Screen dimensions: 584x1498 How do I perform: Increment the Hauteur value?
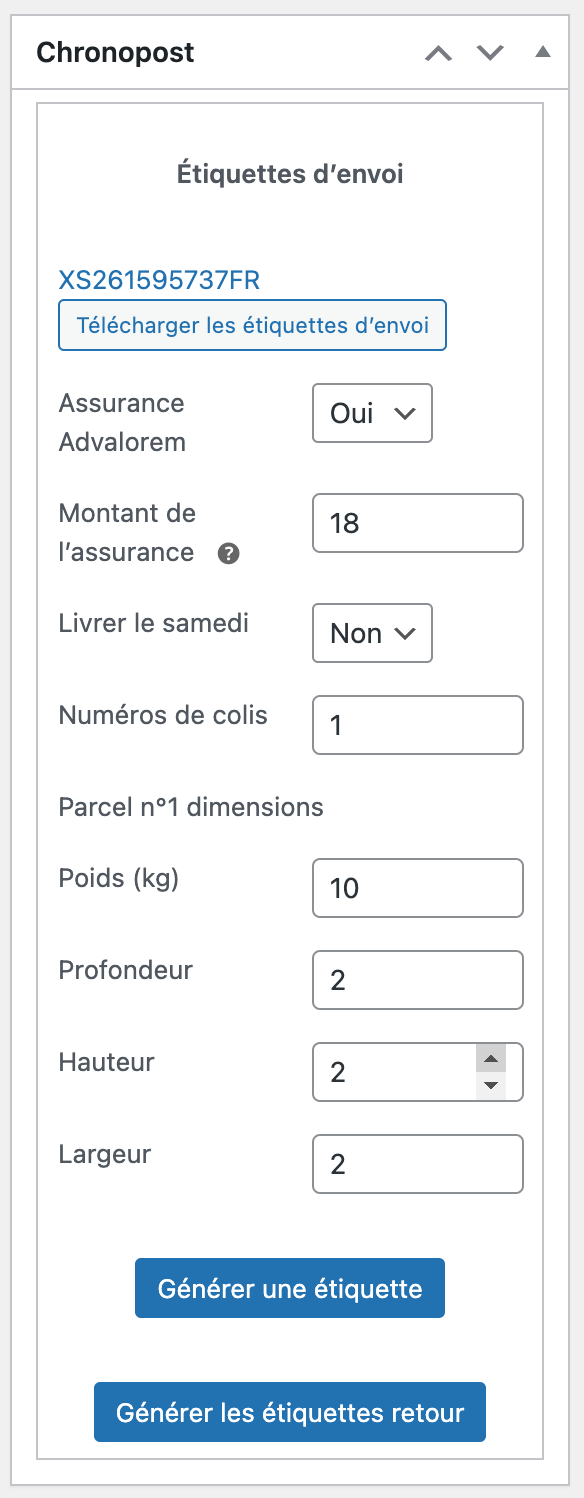(x=492, y=1060)
